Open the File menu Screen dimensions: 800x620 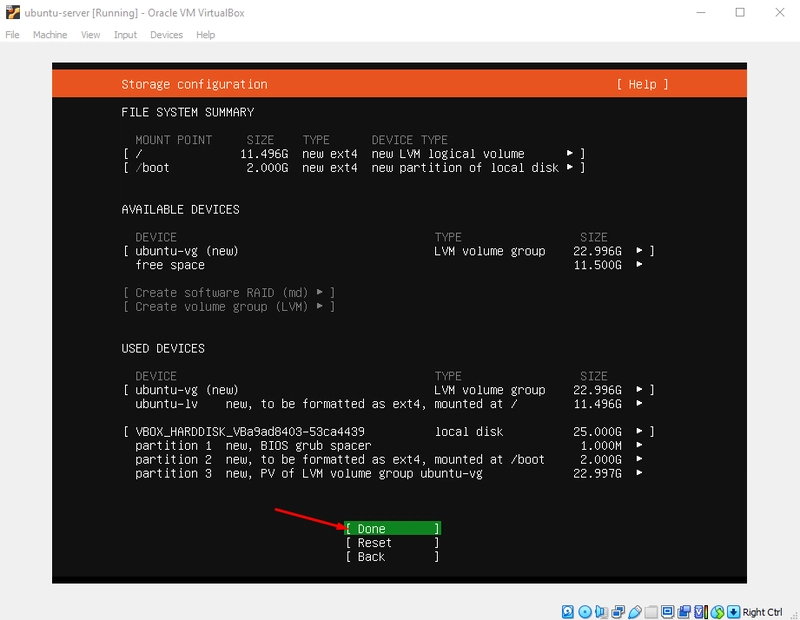click(x=12, y=35)
